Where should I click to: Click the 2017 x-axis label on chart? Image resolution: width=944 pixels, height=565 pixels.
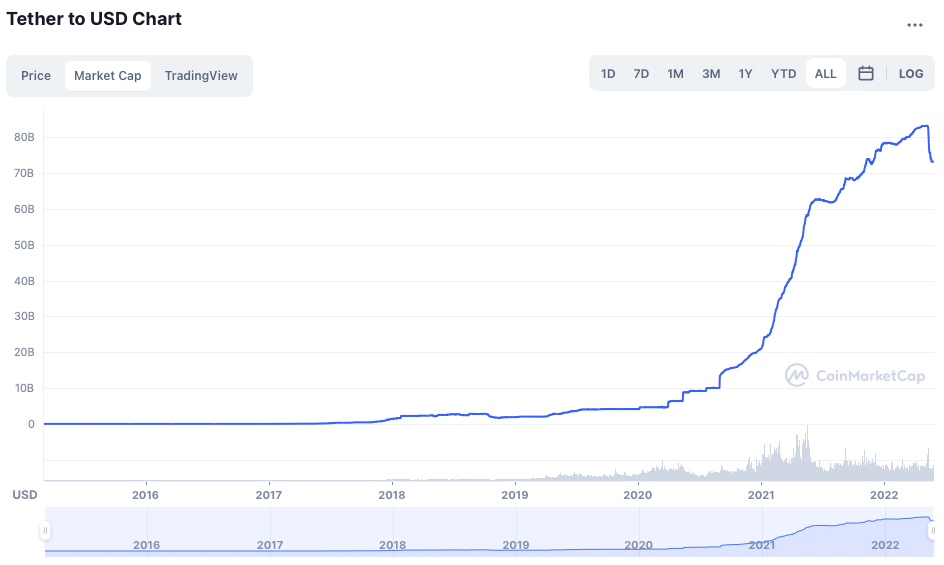click(269, 495)
